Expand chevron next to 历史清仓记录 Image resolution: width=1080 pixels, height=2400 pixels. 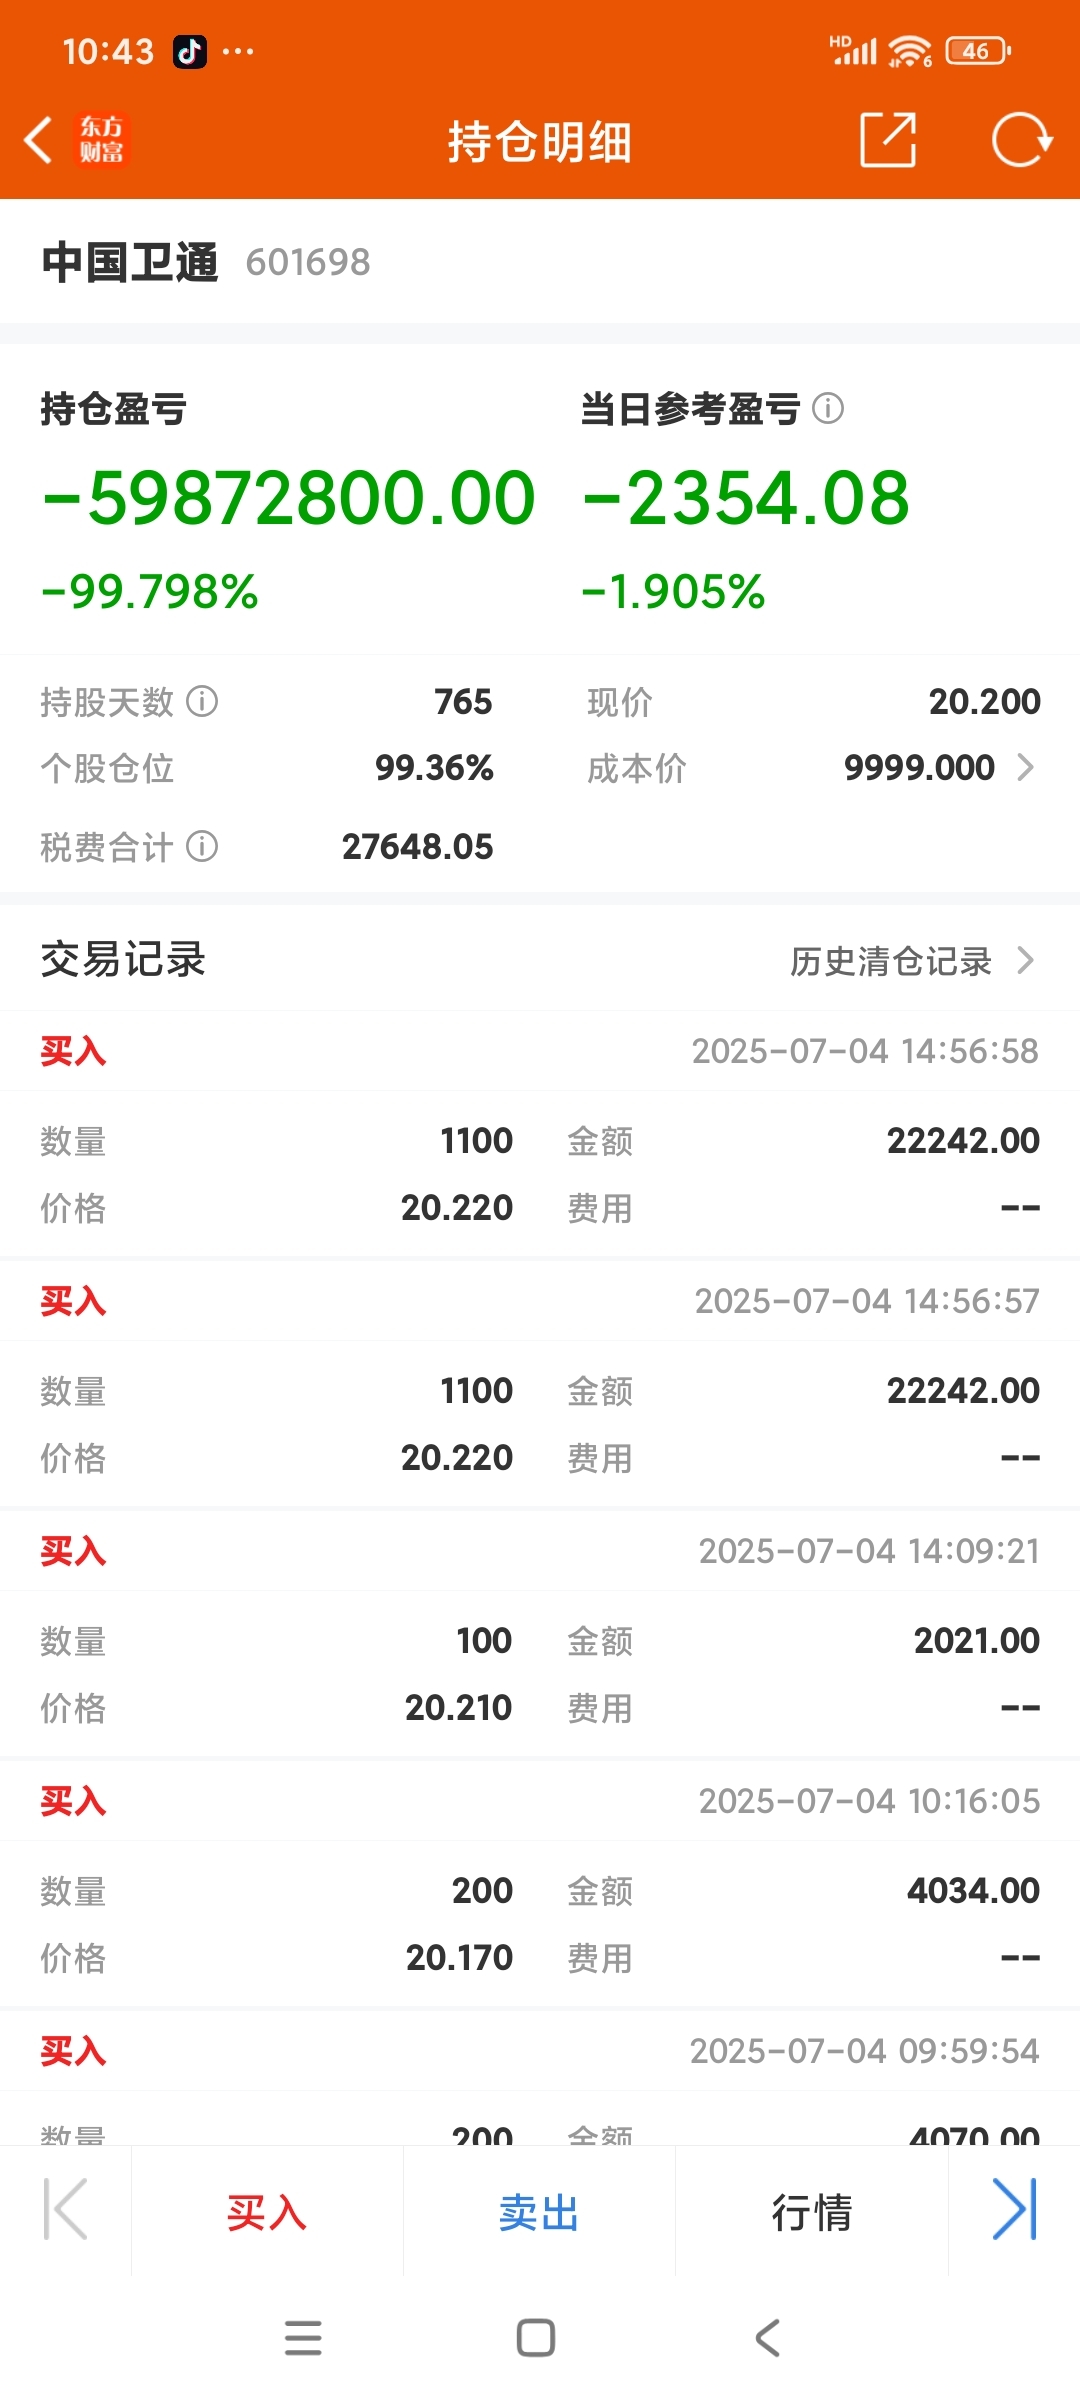[x=1025, y=960]
